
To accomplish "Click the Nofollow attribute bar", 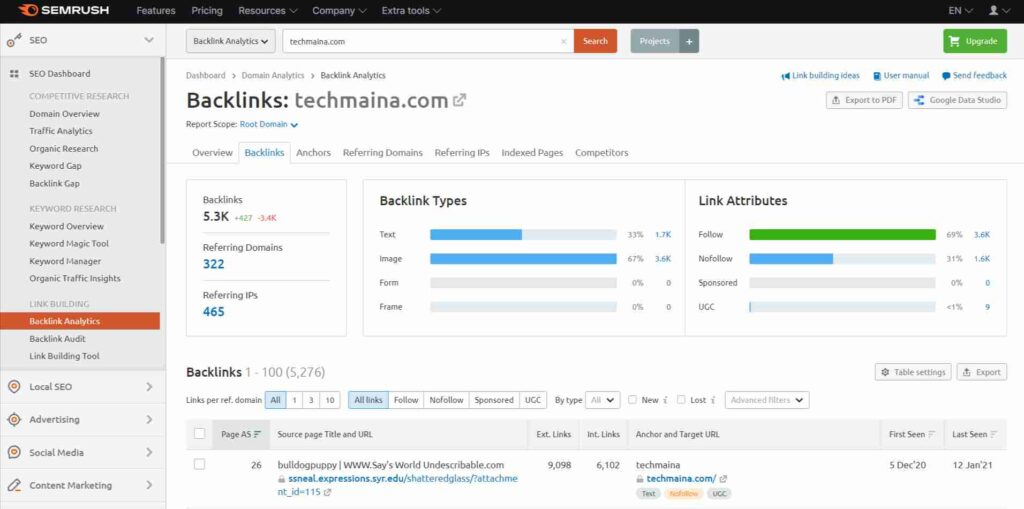I will coord(842,259).
